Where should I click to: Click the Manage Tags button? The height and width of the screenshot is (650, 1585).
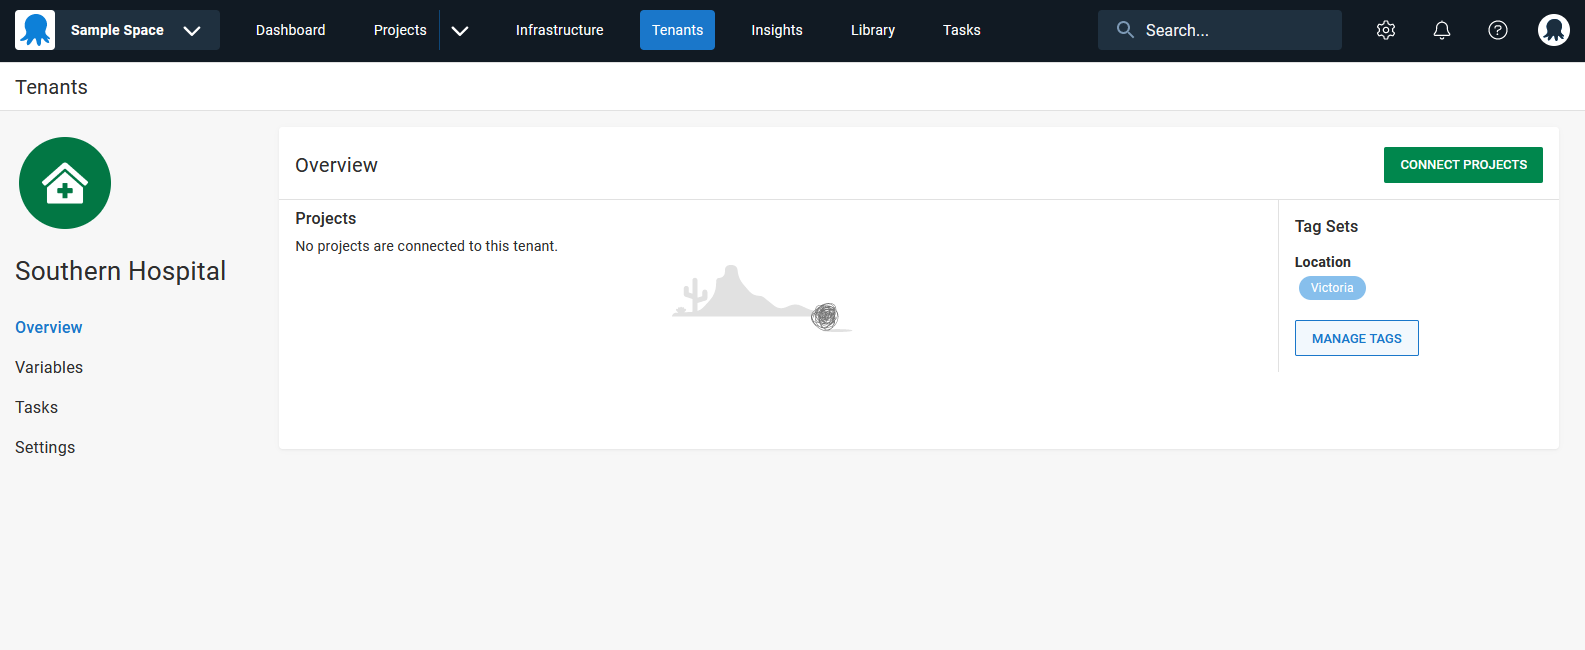pyautogui.click(x=1356, y=338)
